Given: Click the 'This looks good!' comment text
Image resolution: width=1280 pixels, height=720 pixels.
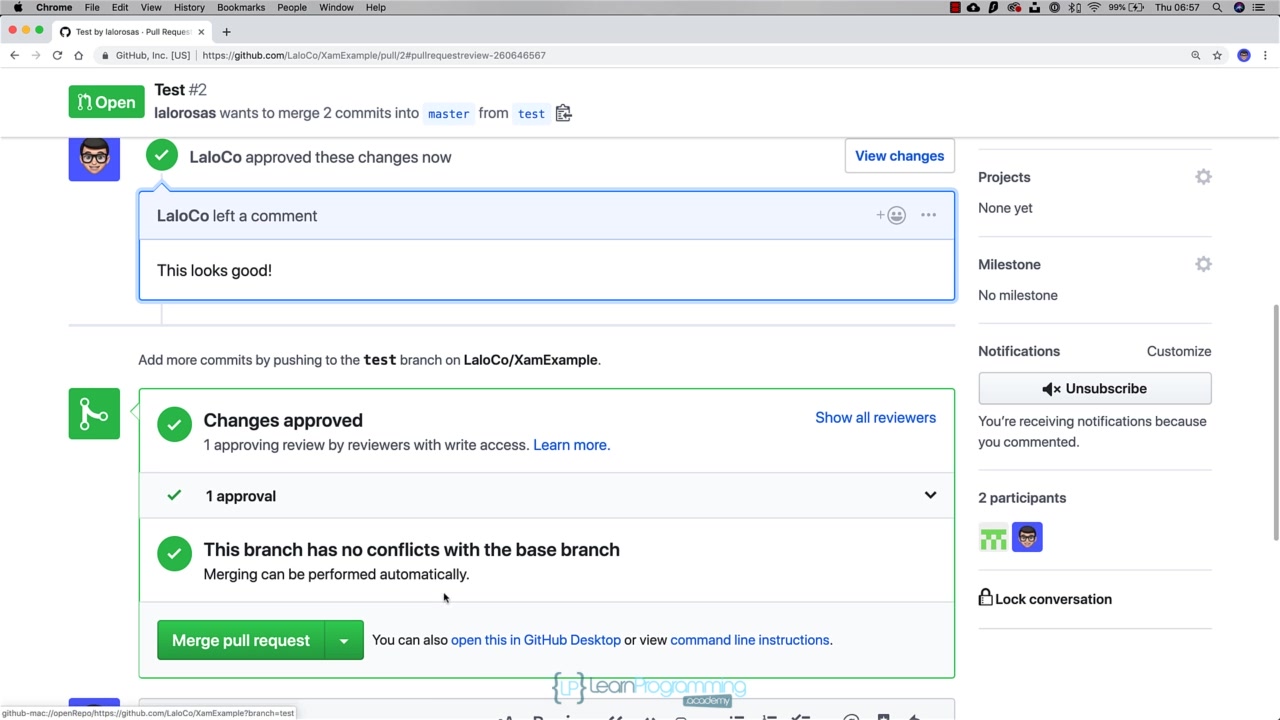Looking at the screenshot, I should point(214,271).
